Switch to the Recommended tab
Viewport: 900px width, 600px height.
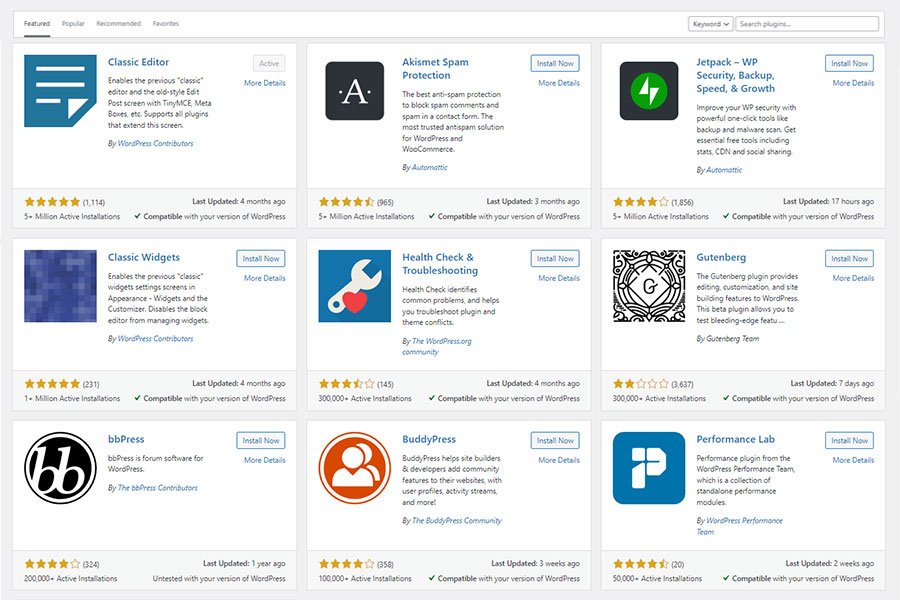pos(118,23)
